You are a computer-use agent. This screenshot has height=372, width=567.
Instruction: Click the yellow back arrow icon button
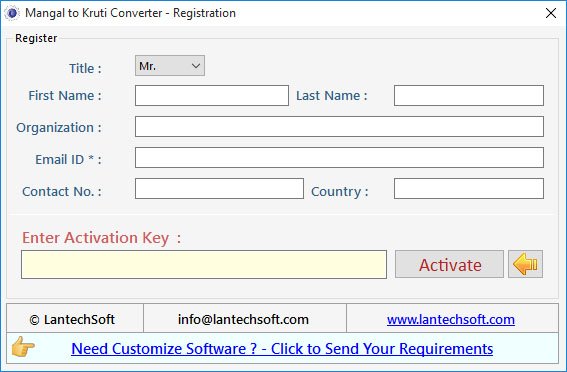coord(525,264)
